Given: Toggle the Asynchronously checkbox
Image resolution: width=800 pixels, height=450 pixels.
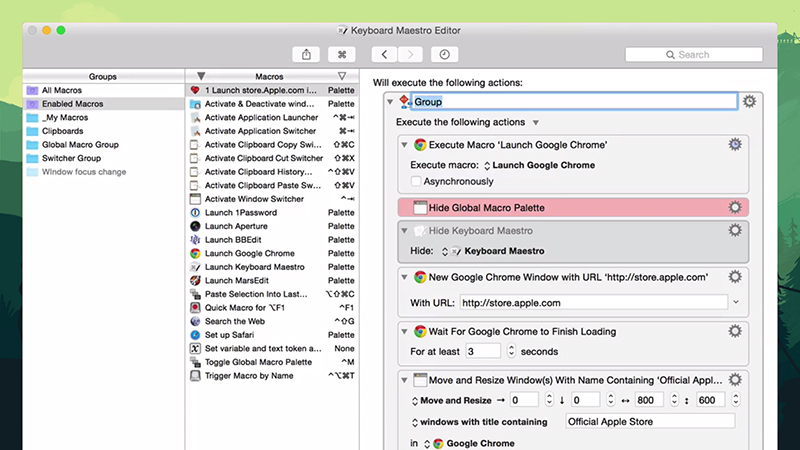Looking at the screenshot, I should 416,181.
